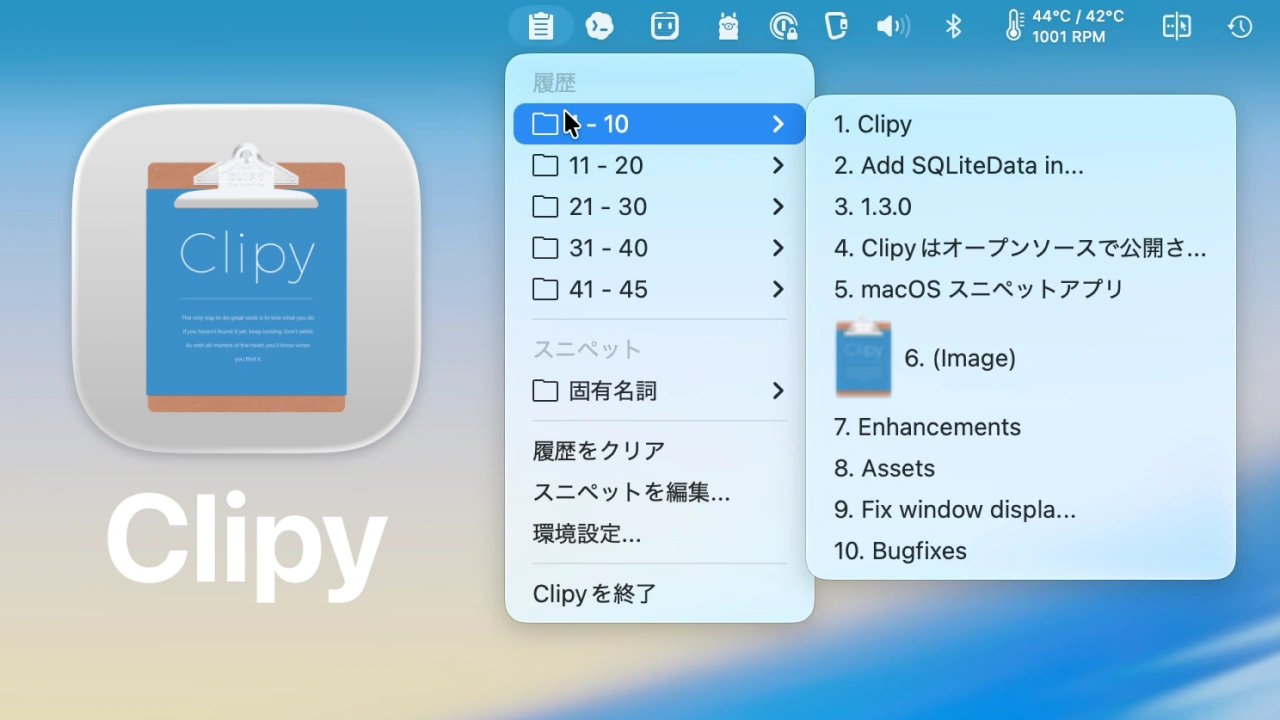1280x720 pixels.
Task: Expand the 41 - 45 submenu chevron
Action: [778, 289]
